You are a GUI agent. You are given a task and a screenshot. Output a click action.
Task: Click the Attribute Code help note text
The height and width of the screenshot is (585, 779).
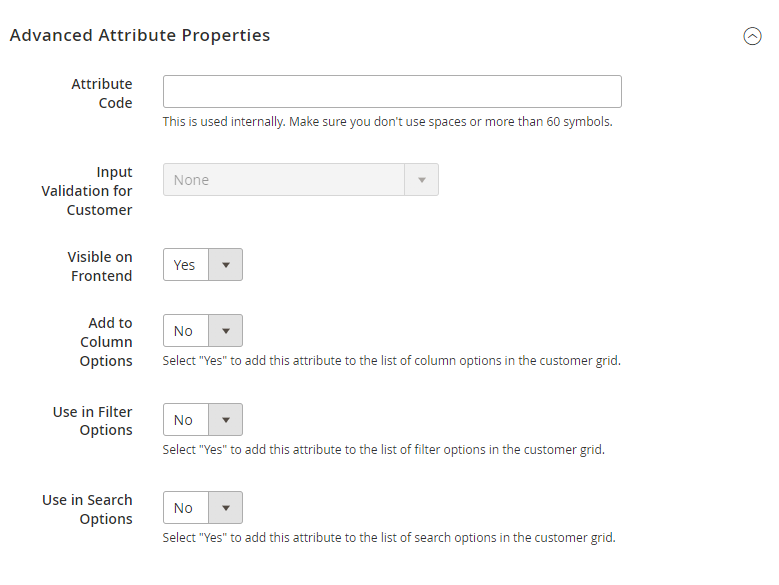click(x=388, y=122)
